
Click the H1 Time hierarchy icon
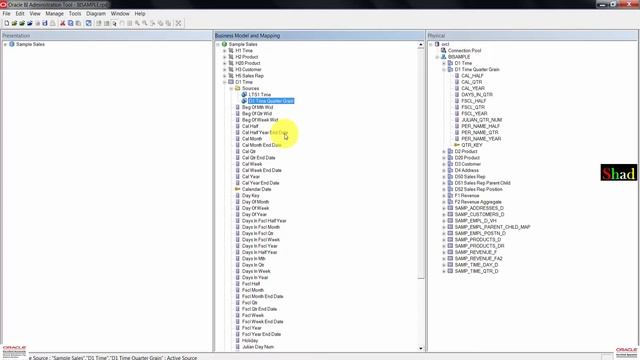point(231,51)
